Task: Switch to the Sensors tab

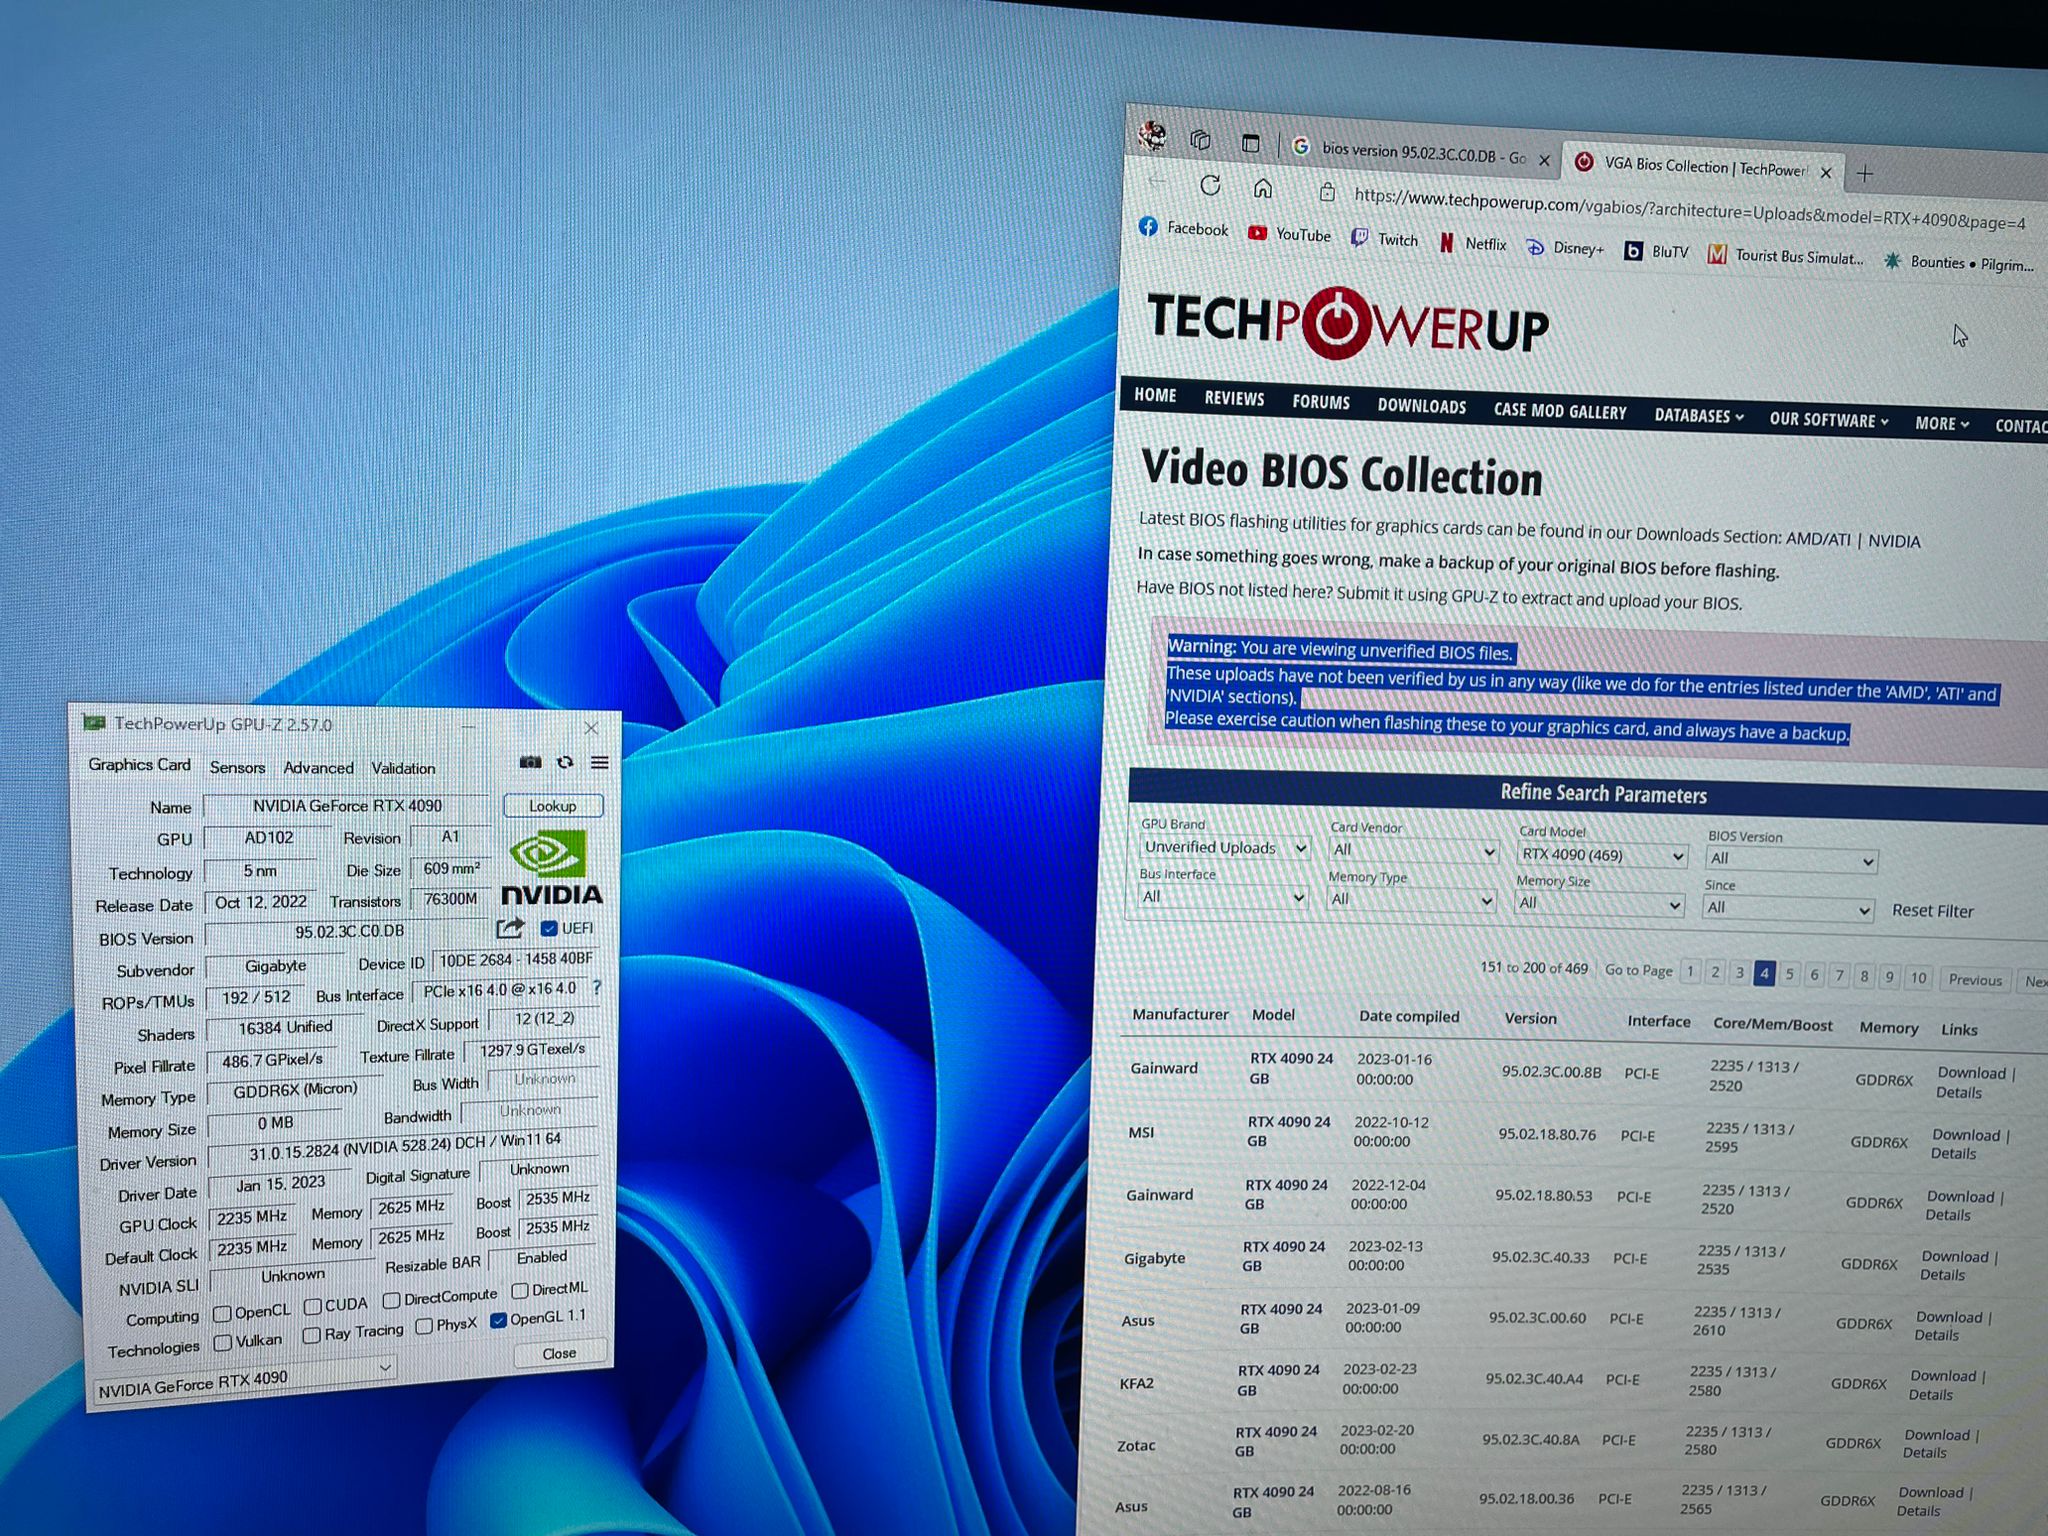Action: tap(237, 767)
